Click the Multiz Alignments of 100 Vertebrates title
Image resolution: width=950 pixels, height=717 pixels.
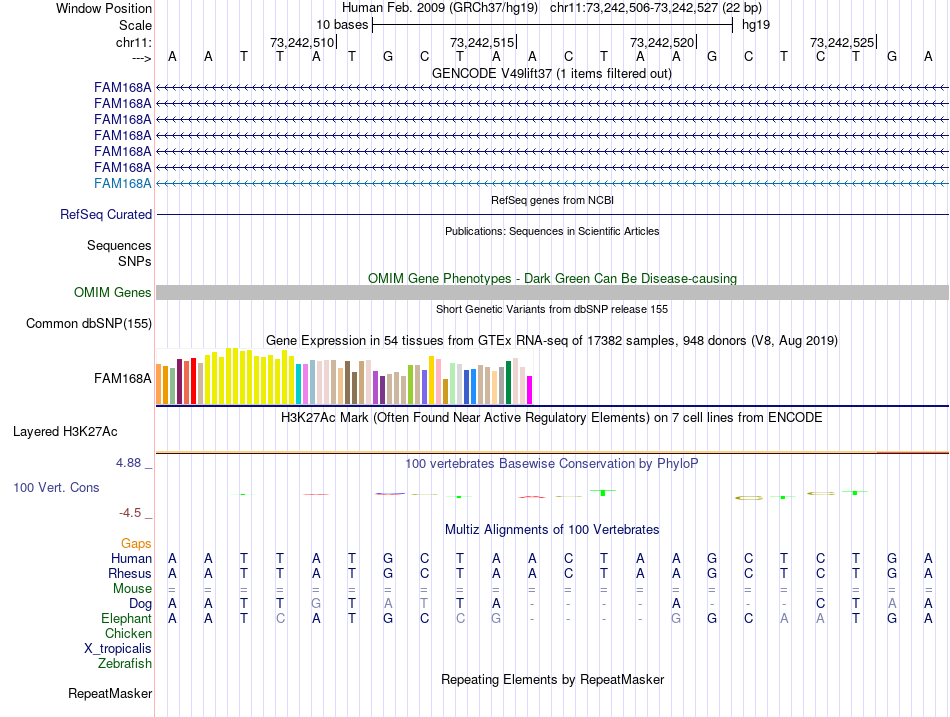pyautogui.click(x=552, y=529)
